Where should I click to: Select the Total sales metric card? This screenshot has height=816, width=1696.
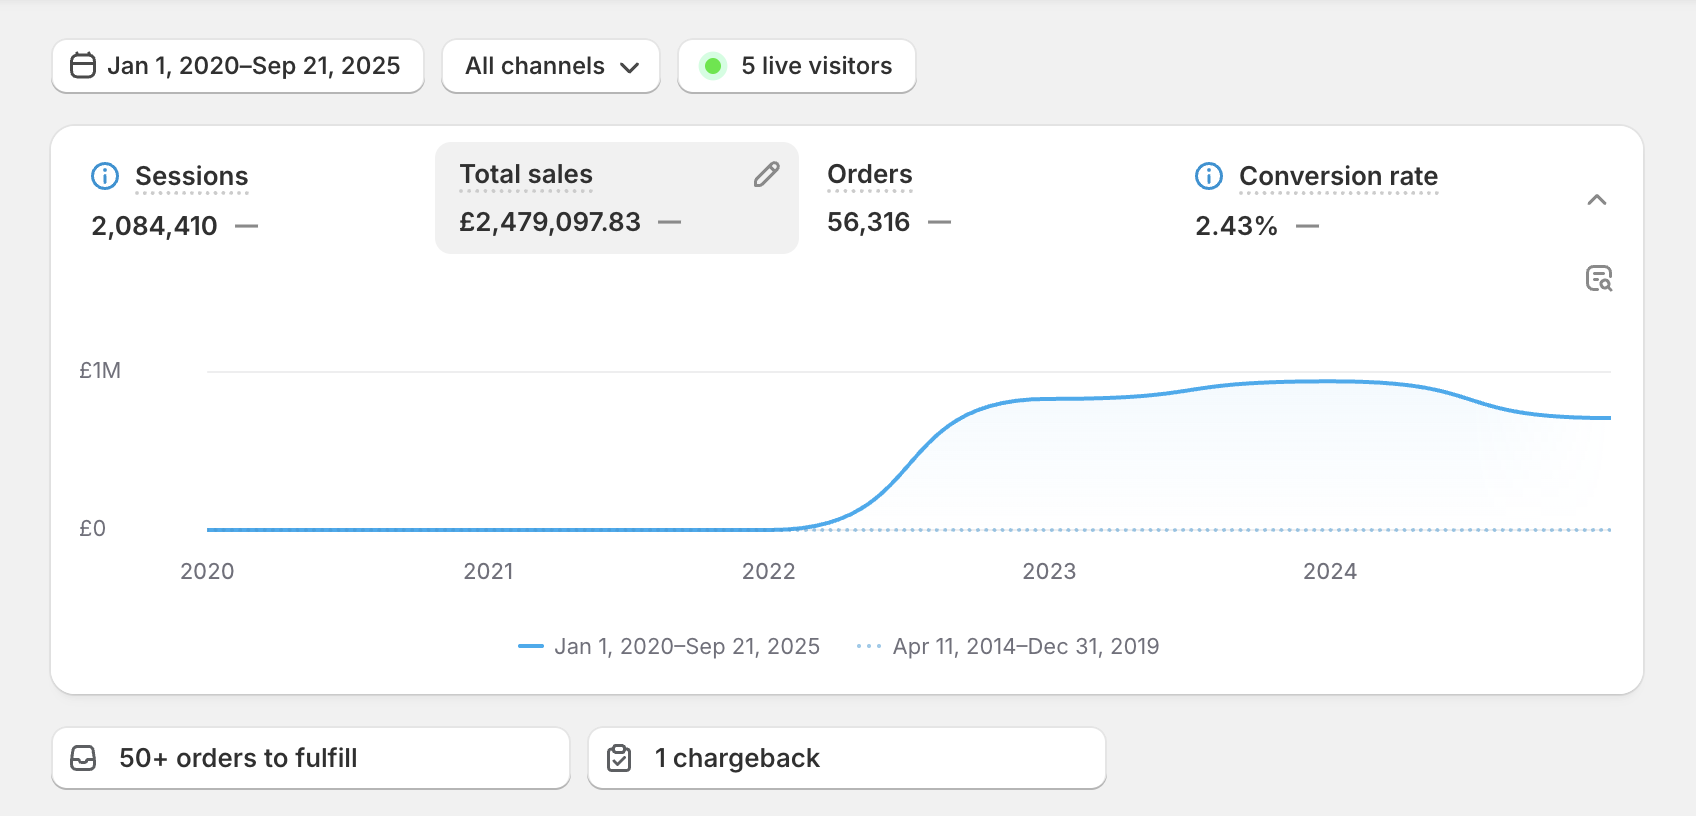point(600,198)
